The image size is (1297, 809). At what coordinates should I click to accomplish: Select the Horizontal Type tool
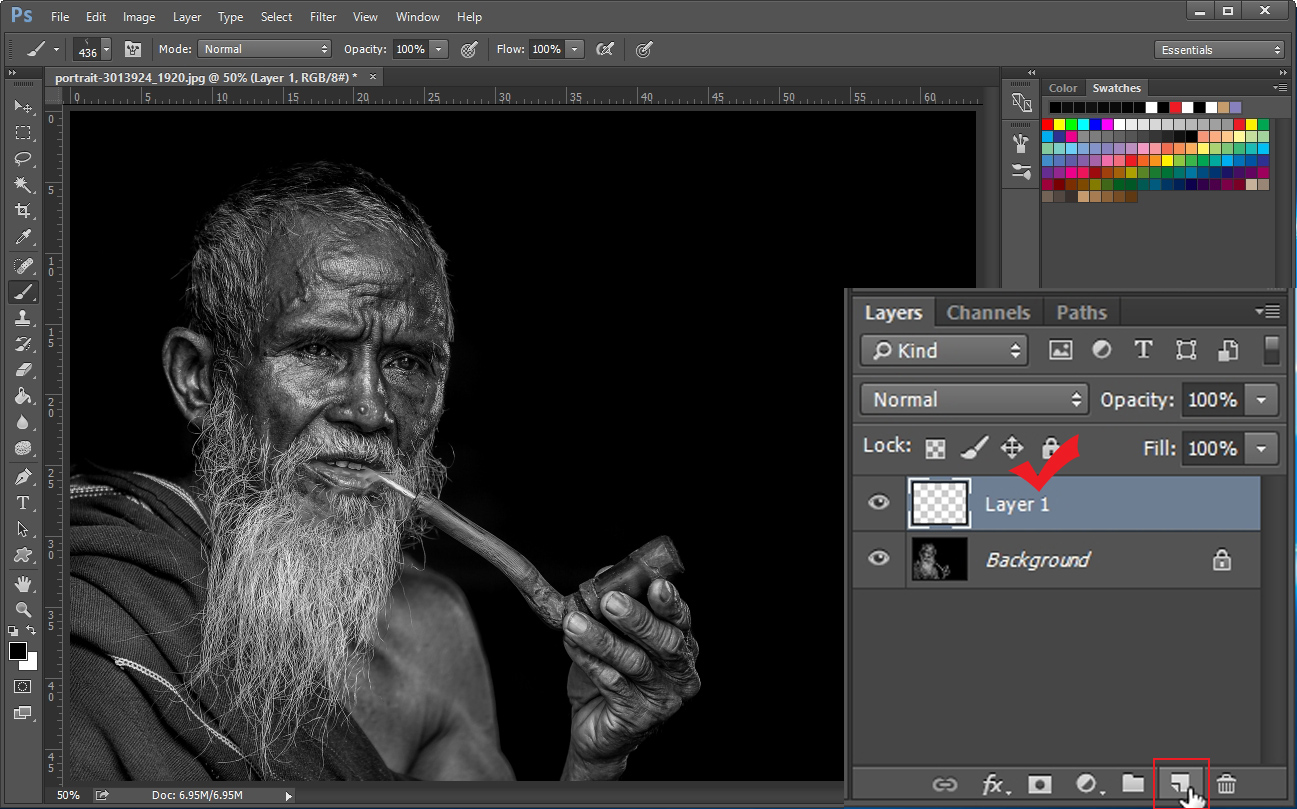point(22,503)
